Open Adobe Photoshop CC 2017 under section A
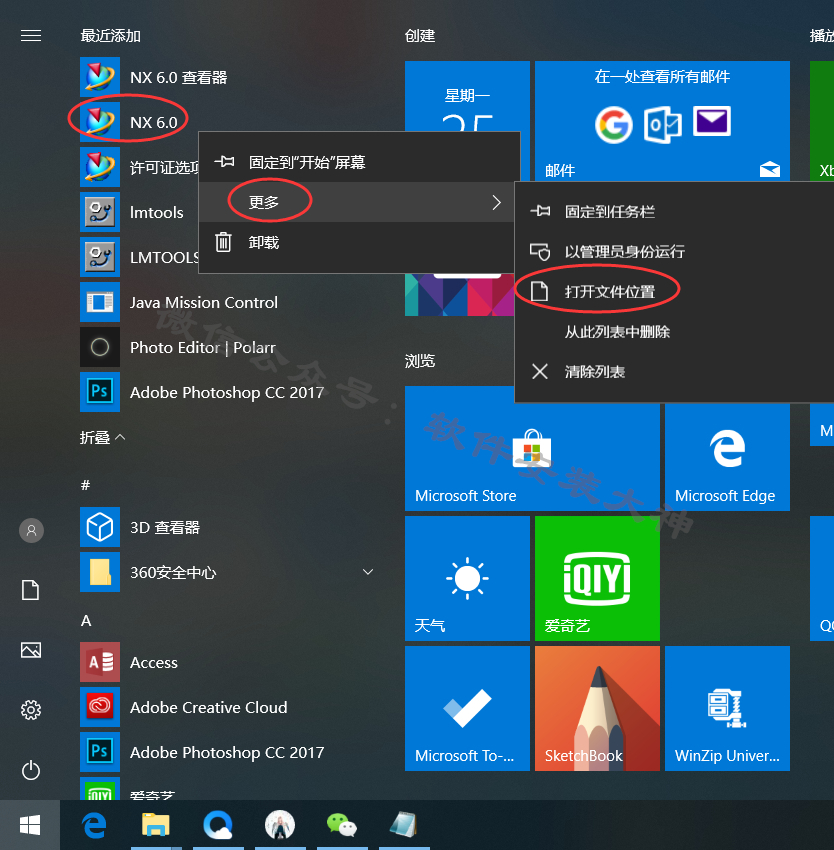834x850 pixels. tap(100, 752)
